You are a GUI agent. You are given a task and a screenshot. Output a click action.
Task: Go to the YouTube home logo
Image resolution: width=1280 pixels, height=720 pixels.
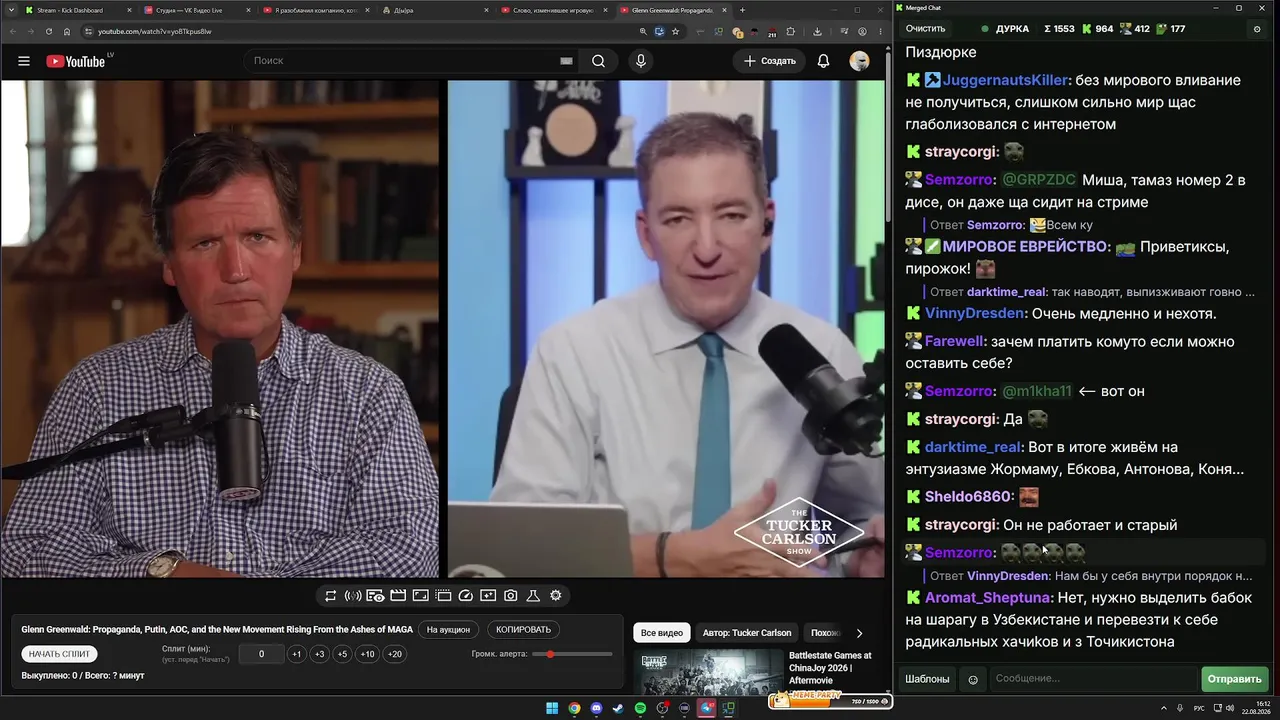pyautogui.click(x=76, y=61)
